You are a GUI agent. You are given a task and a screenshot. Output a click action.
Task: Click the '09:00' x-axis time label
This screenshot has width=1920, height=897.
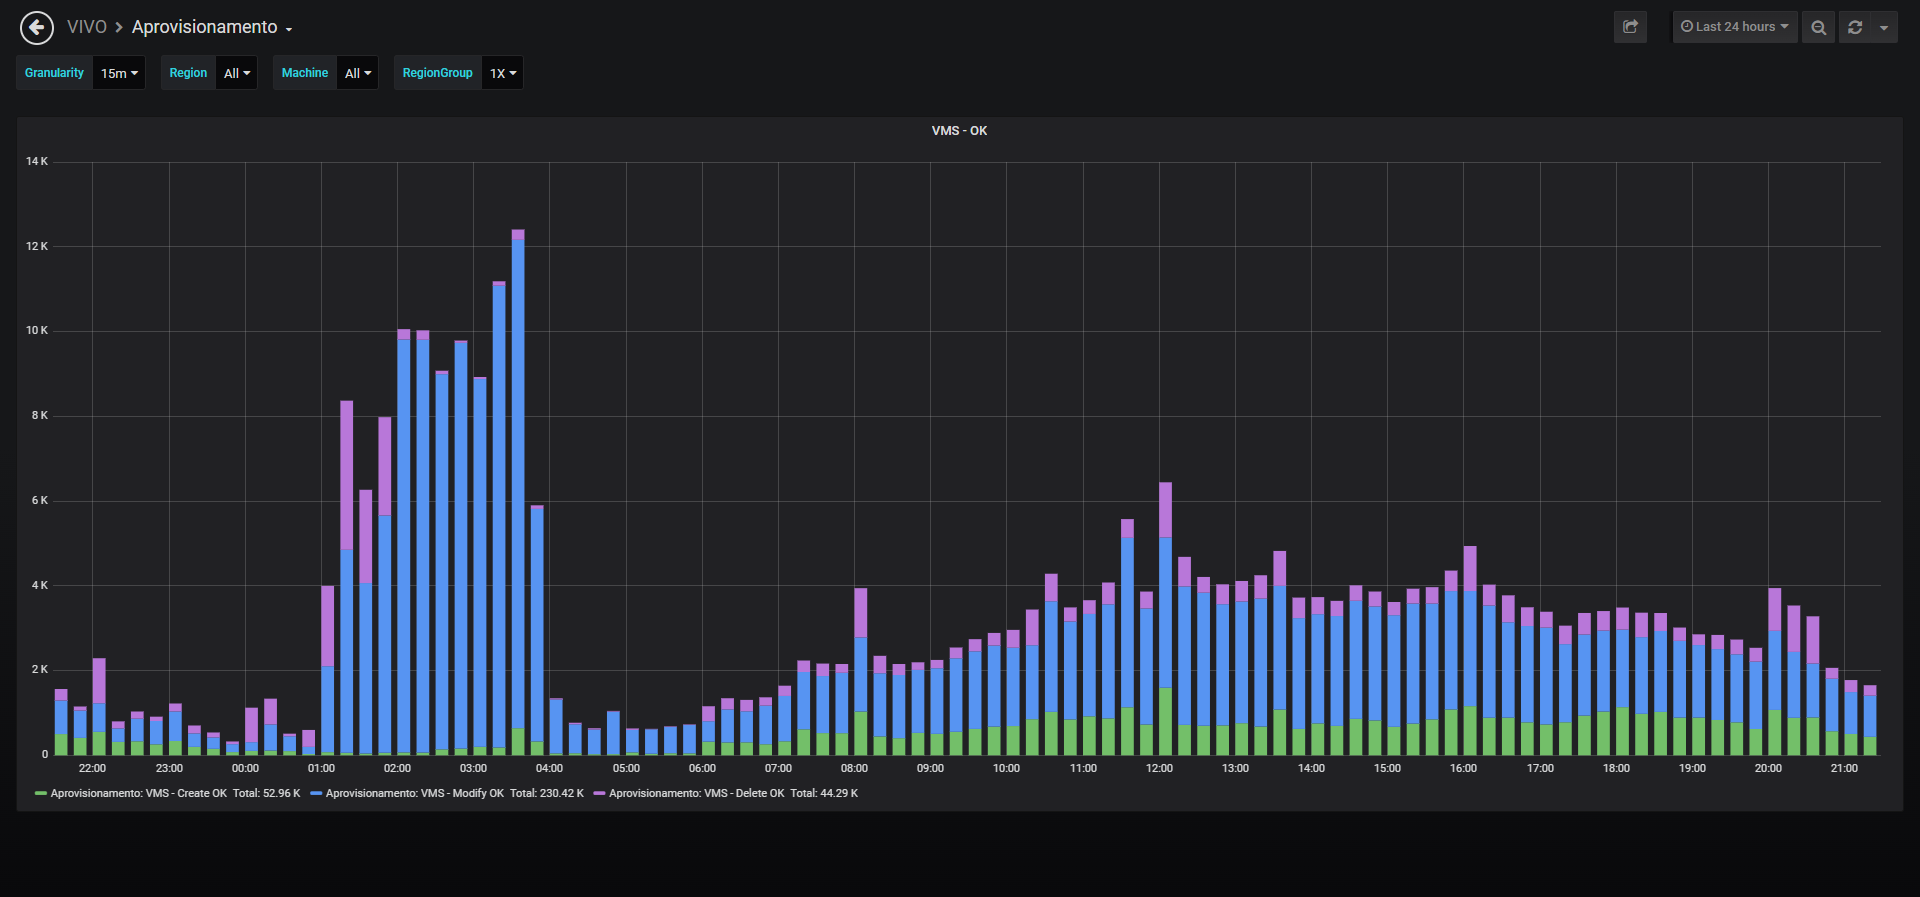[930, 768]
